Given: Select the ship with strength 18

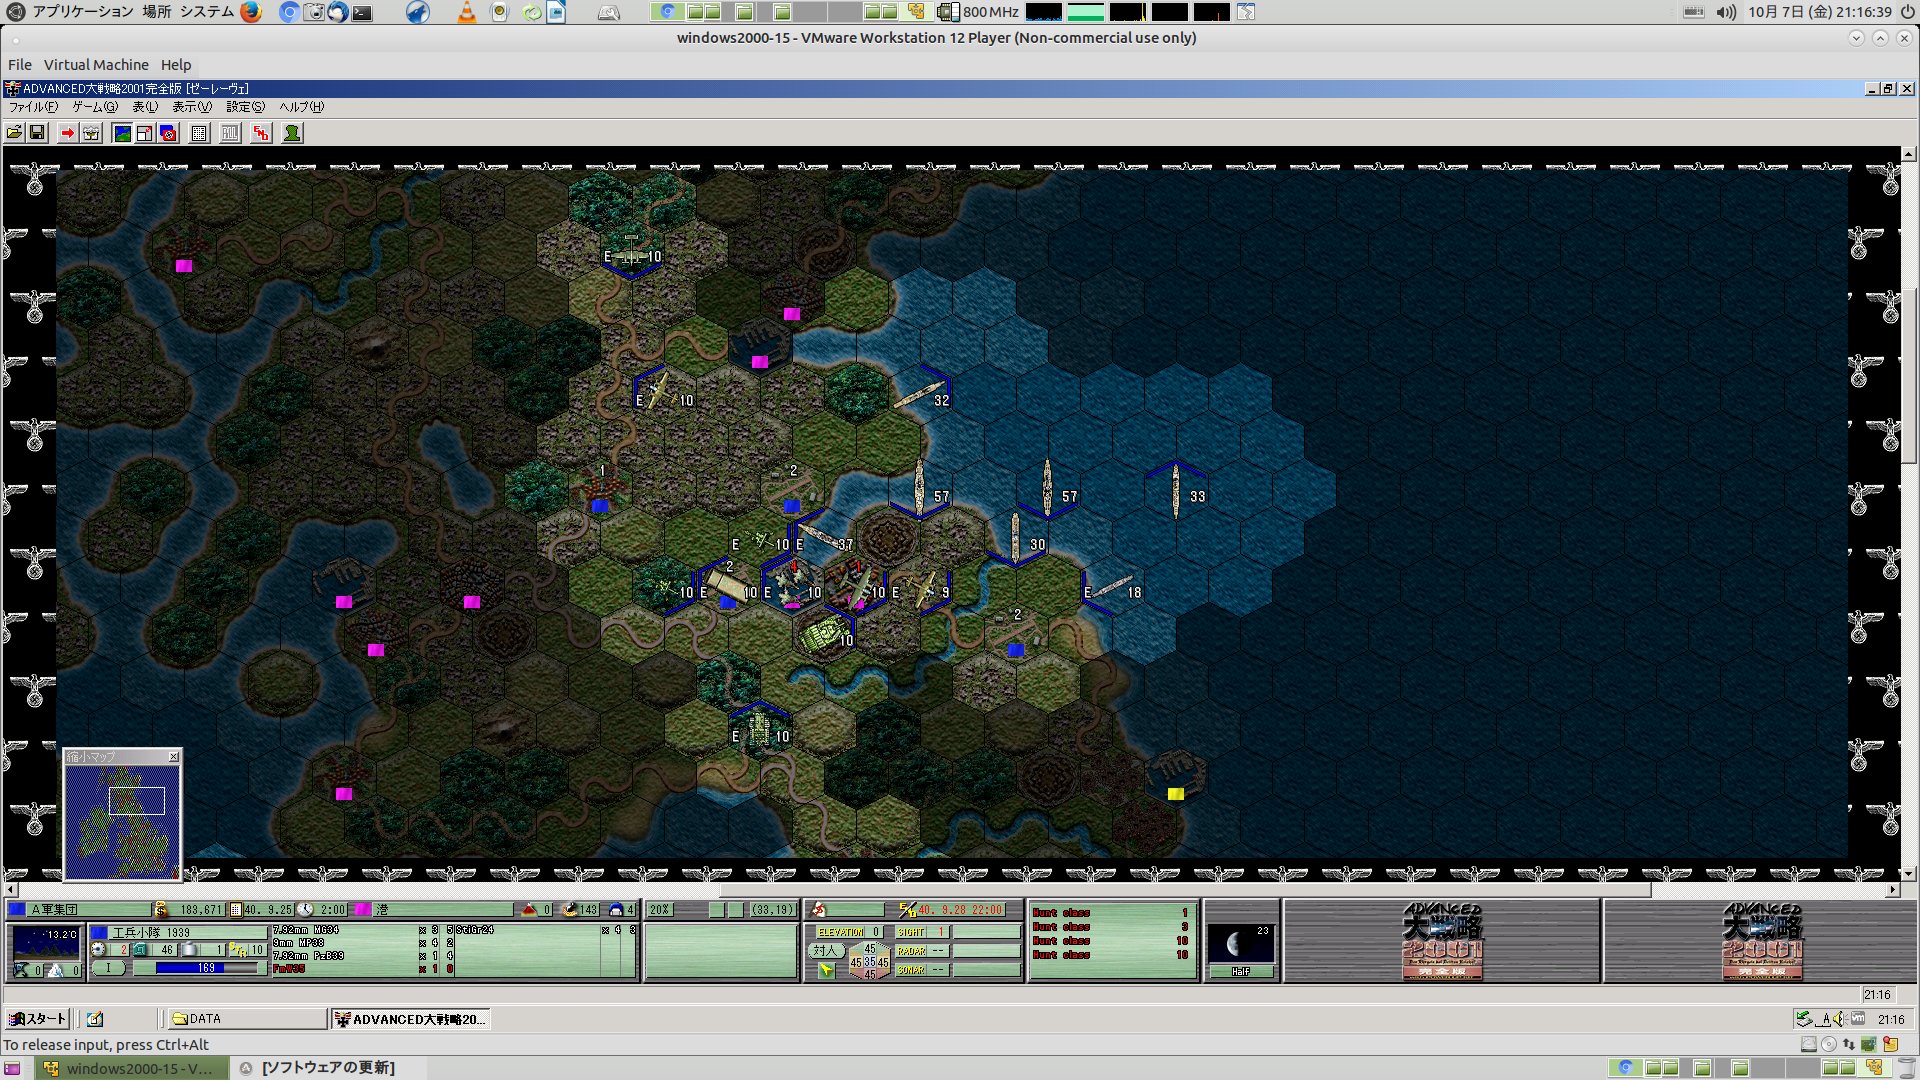Looking at the screenshot, I should coord(1112,588).
